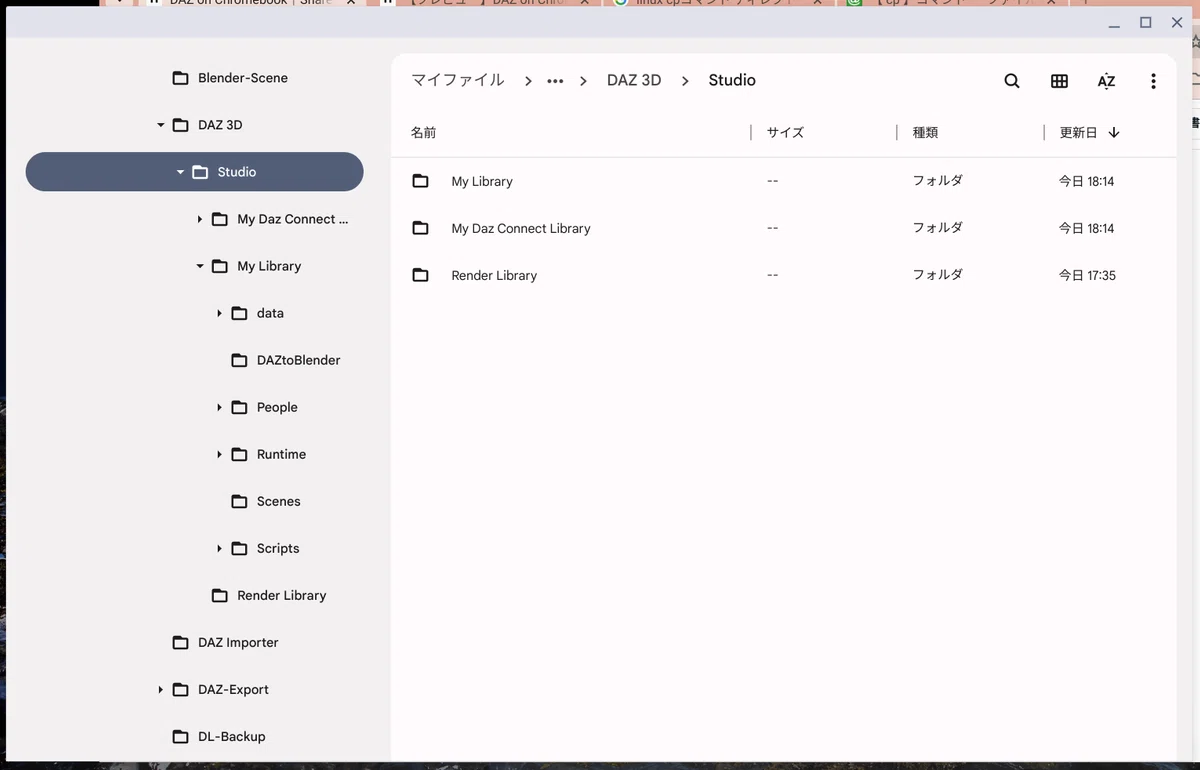
Task: Select DAZ 3D in the sidebar
Action: (220, 125)
